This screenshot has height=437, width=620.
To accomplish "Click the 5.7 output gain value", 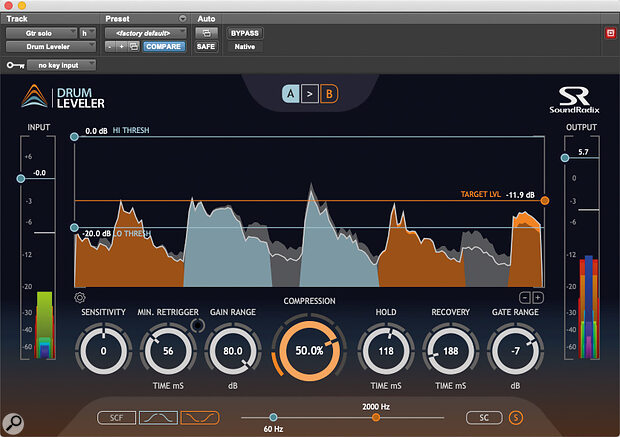I will (x=583, y=152).
